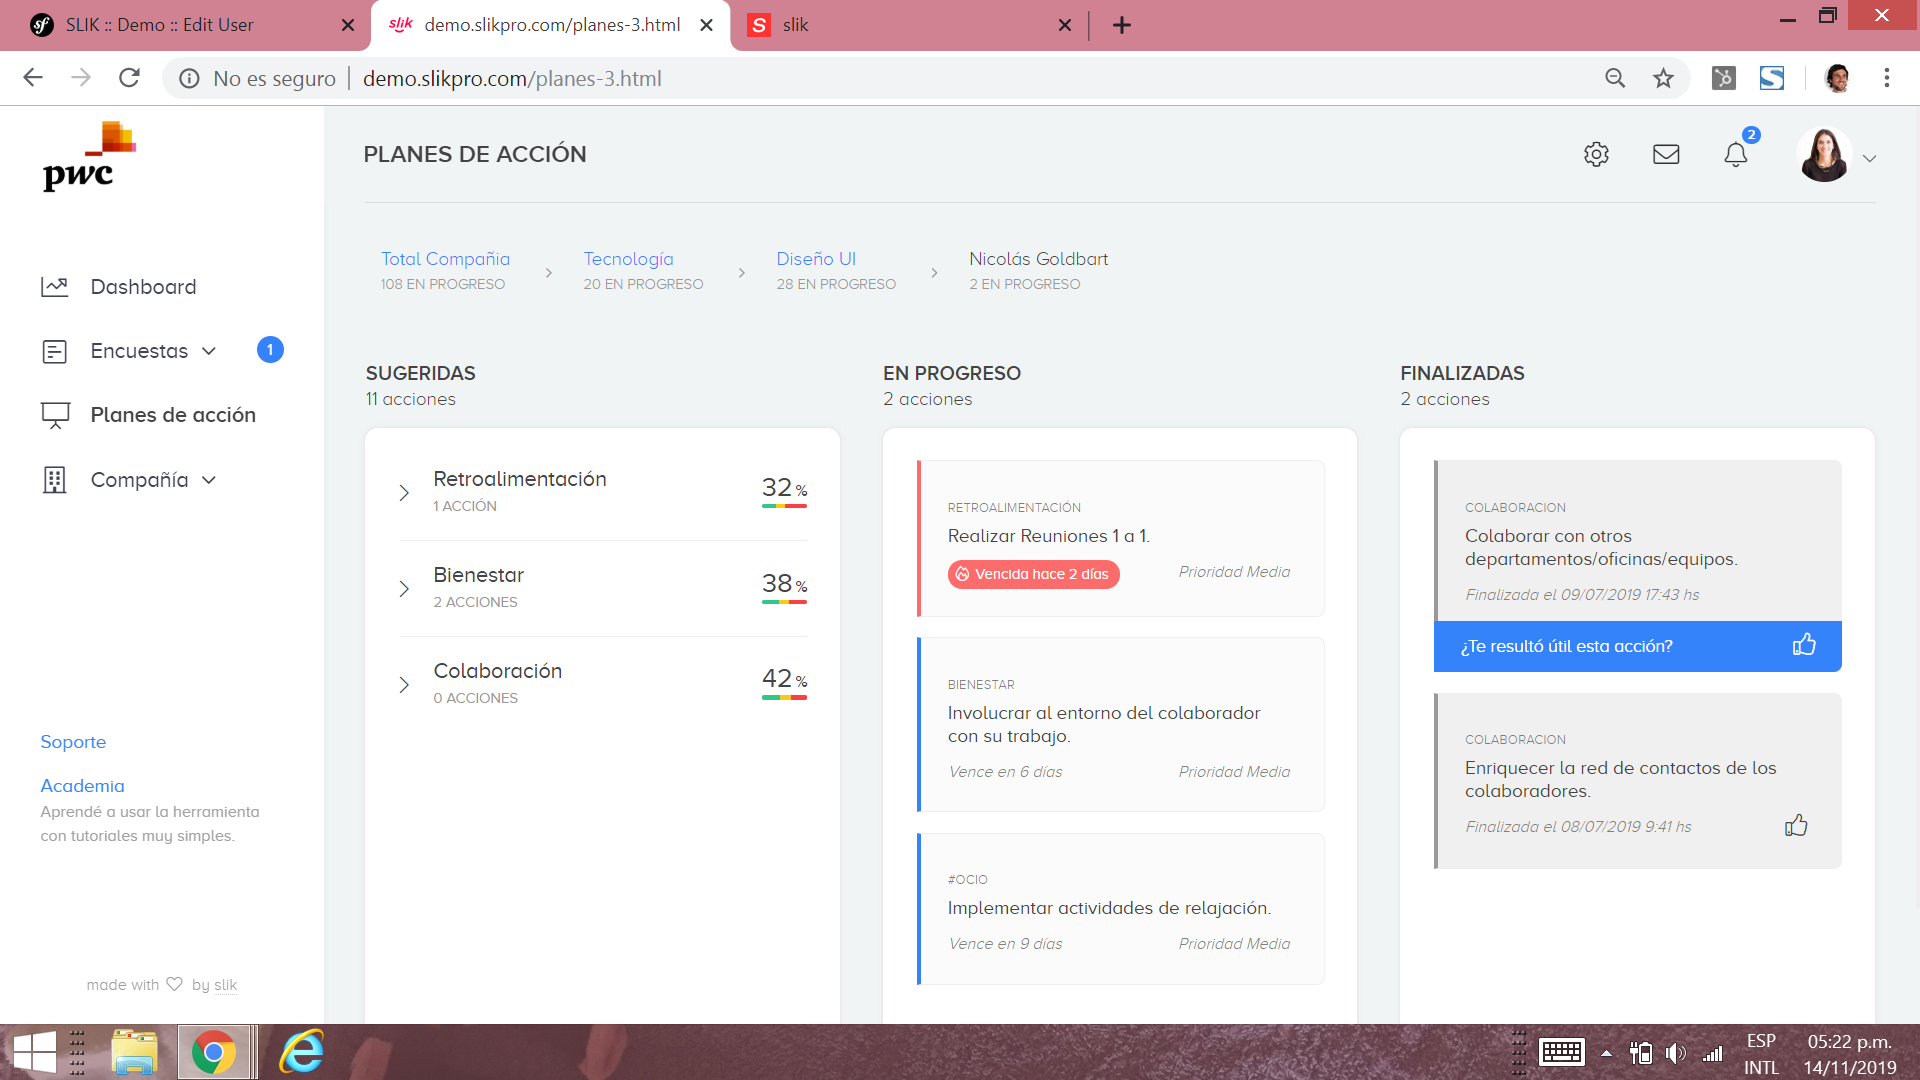This screenshot has width=1920, height=1080.
Task: Open the settings gear icon
Action: 1596,154
